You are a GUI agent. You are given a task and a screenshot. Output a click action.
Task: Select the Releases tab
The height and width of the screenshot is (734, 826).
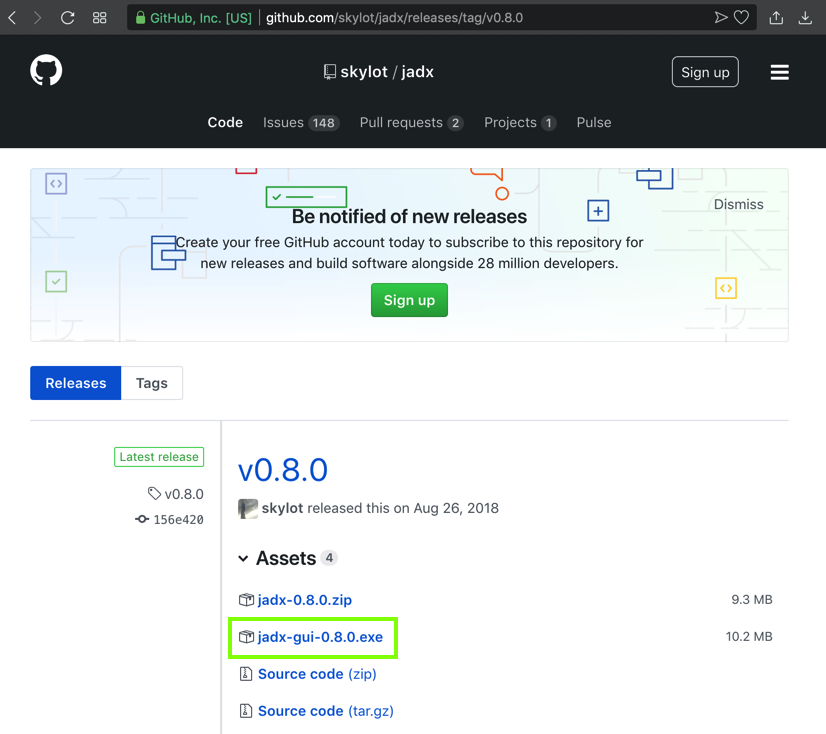point(76,383)
